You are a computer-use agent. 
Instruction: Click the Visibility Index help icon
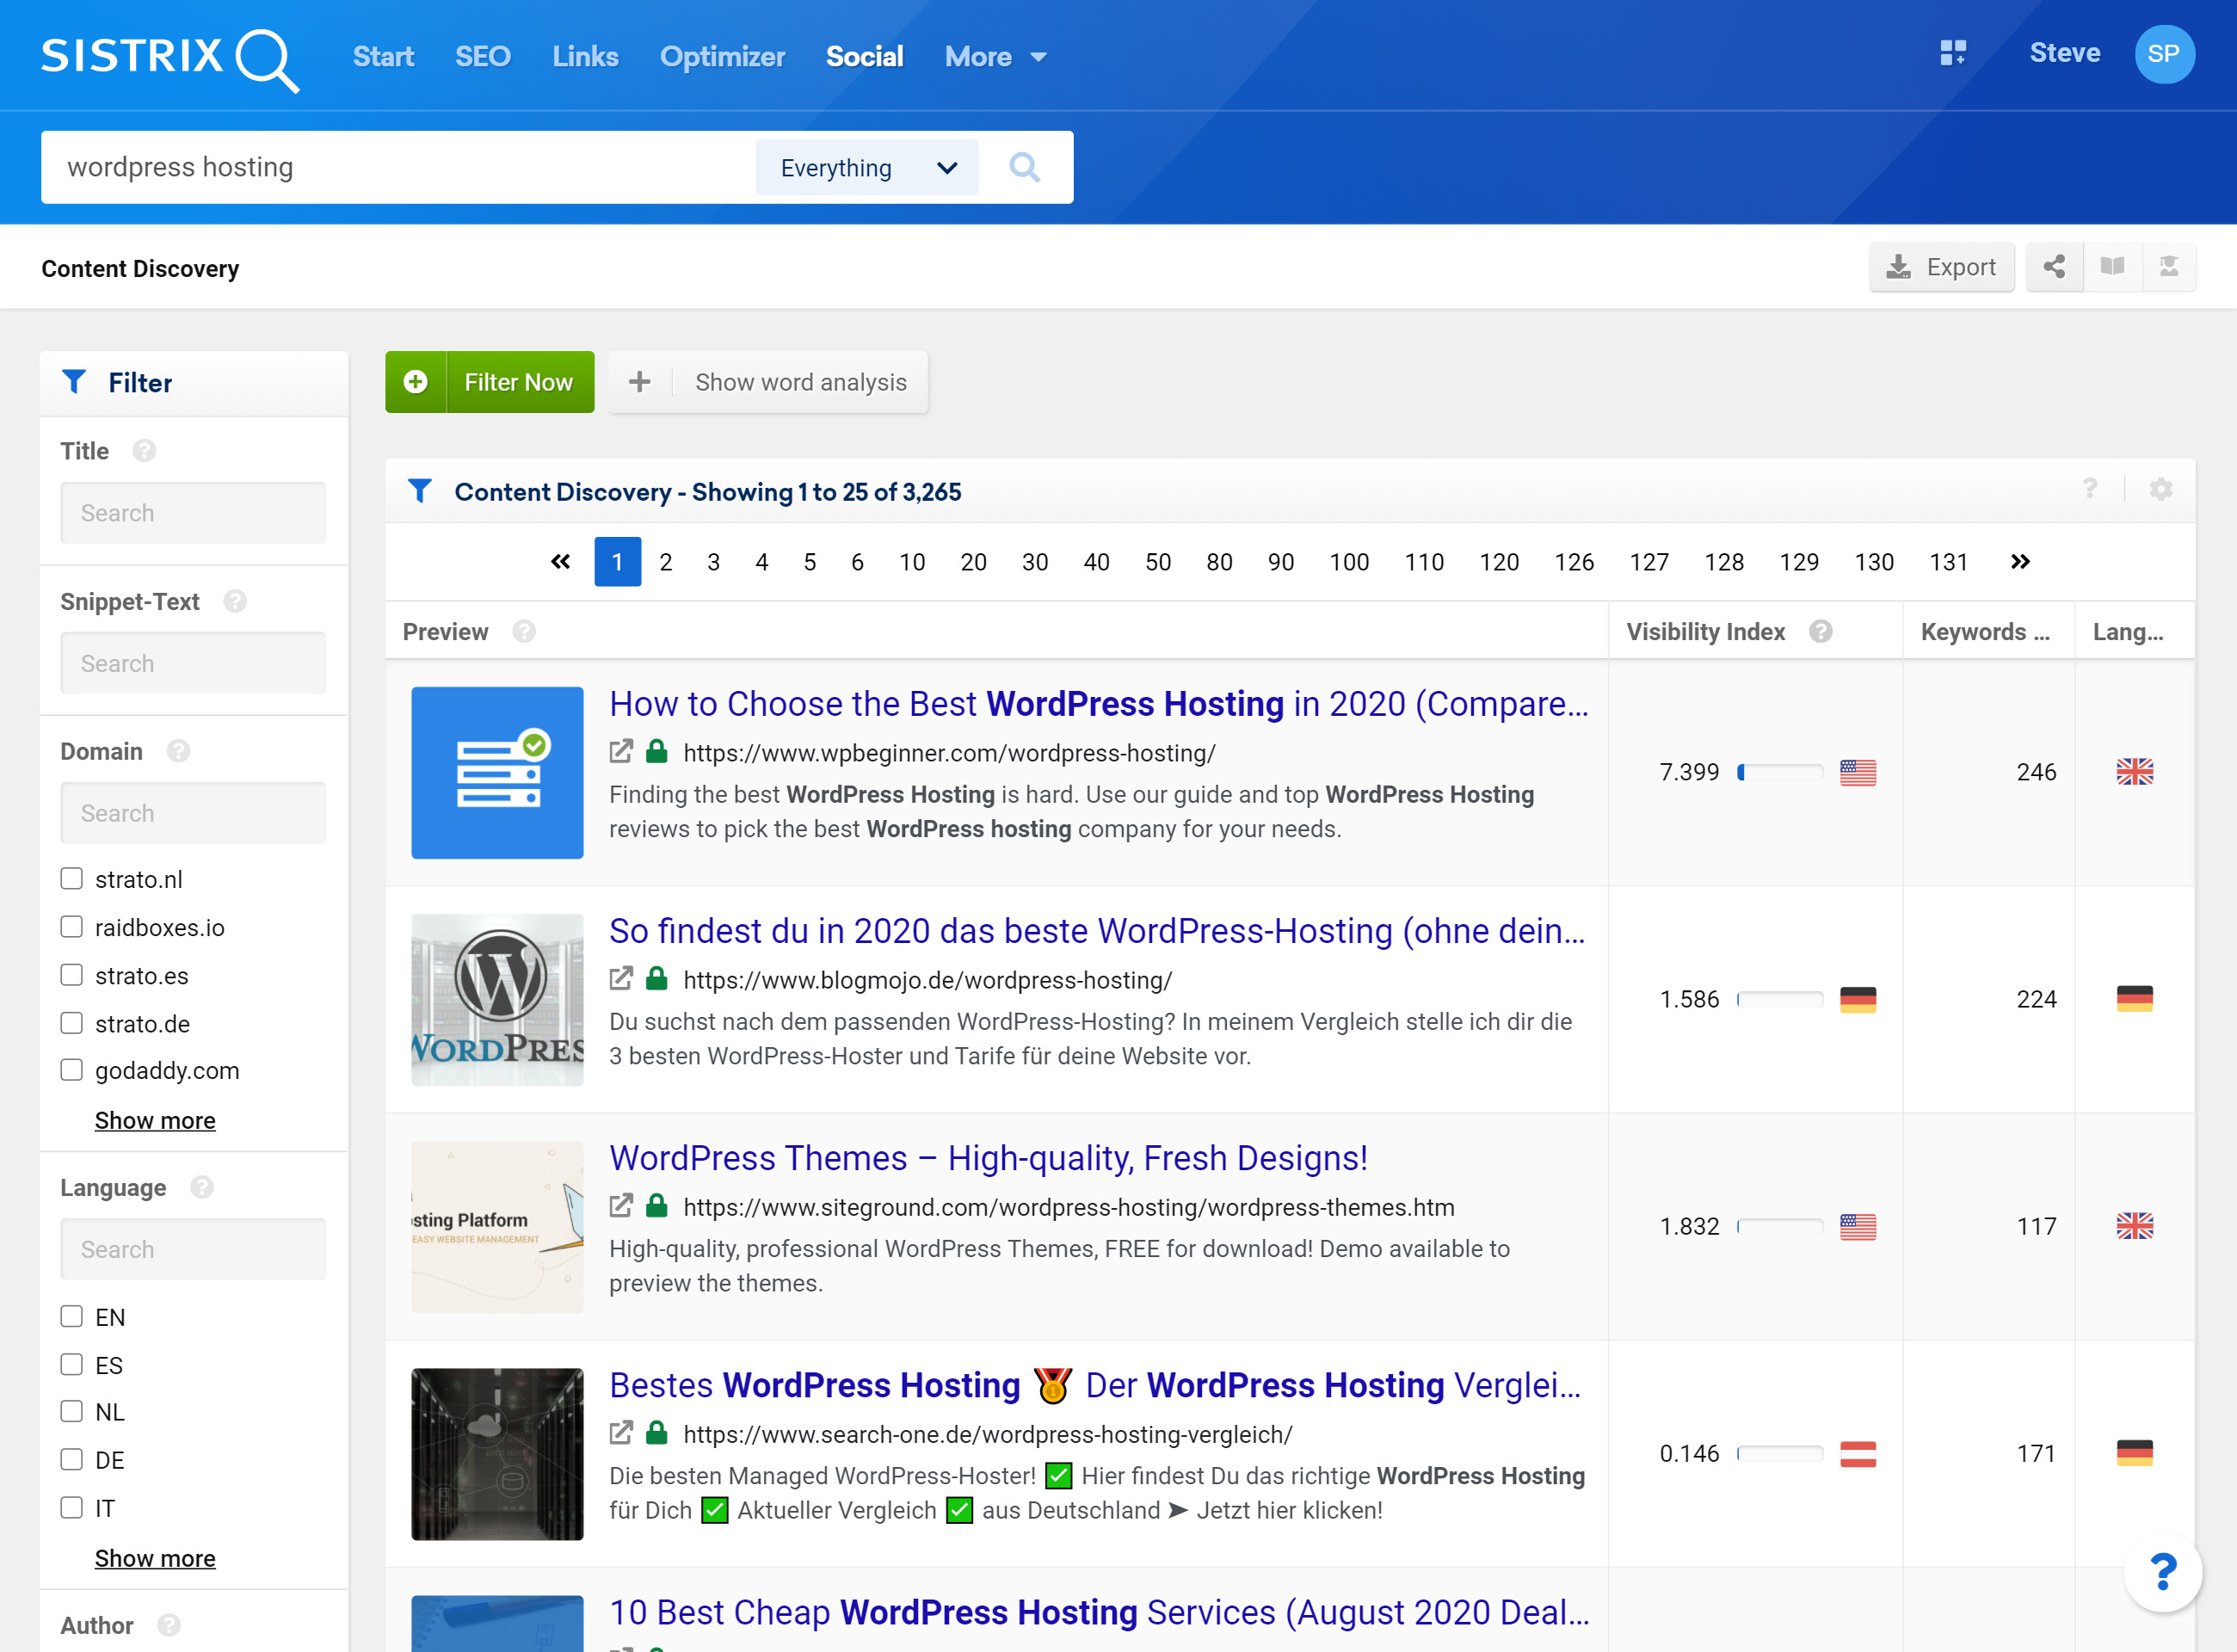[1821, 632]
